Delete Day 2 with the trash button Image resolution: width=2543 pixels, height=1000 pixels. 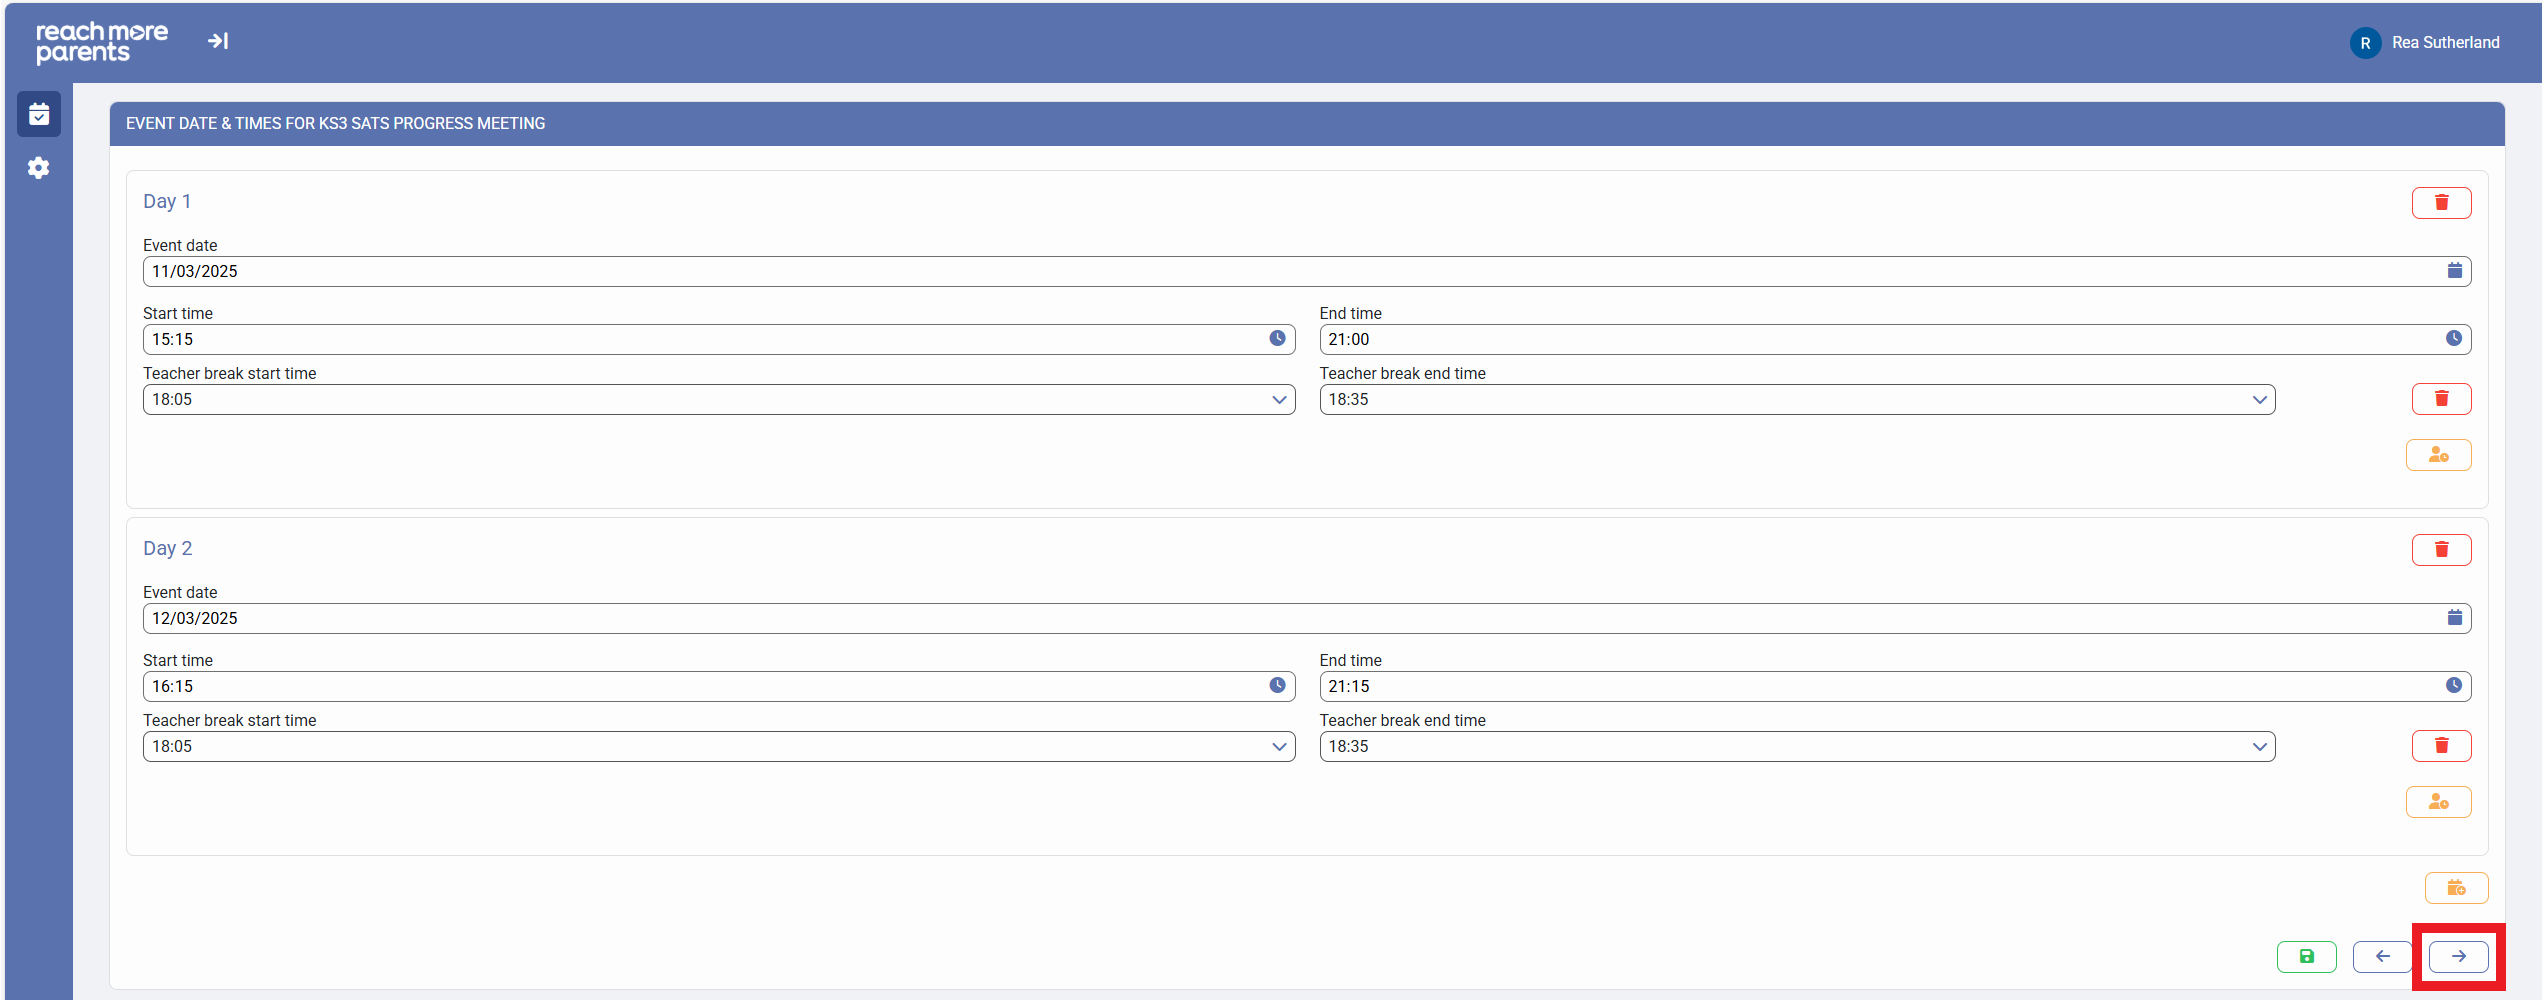[x=2440, y=550]
